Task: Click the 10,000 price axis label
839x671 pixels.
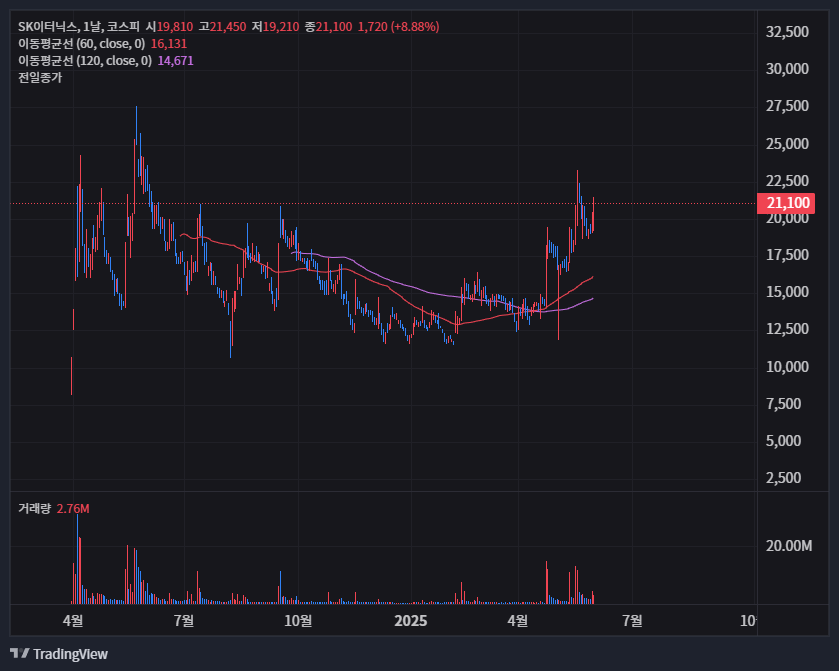Action: click(x=787, y=367)
